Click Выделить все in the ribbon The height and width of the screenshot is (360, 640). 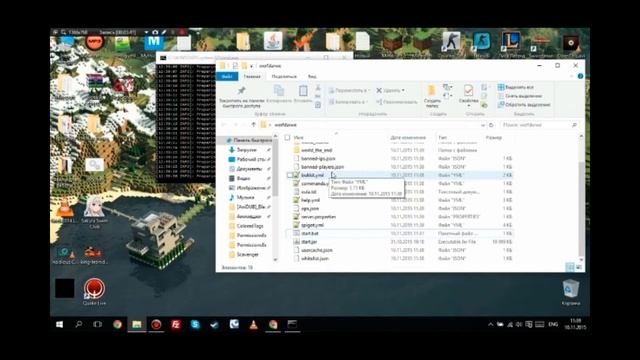click(516, 87)
